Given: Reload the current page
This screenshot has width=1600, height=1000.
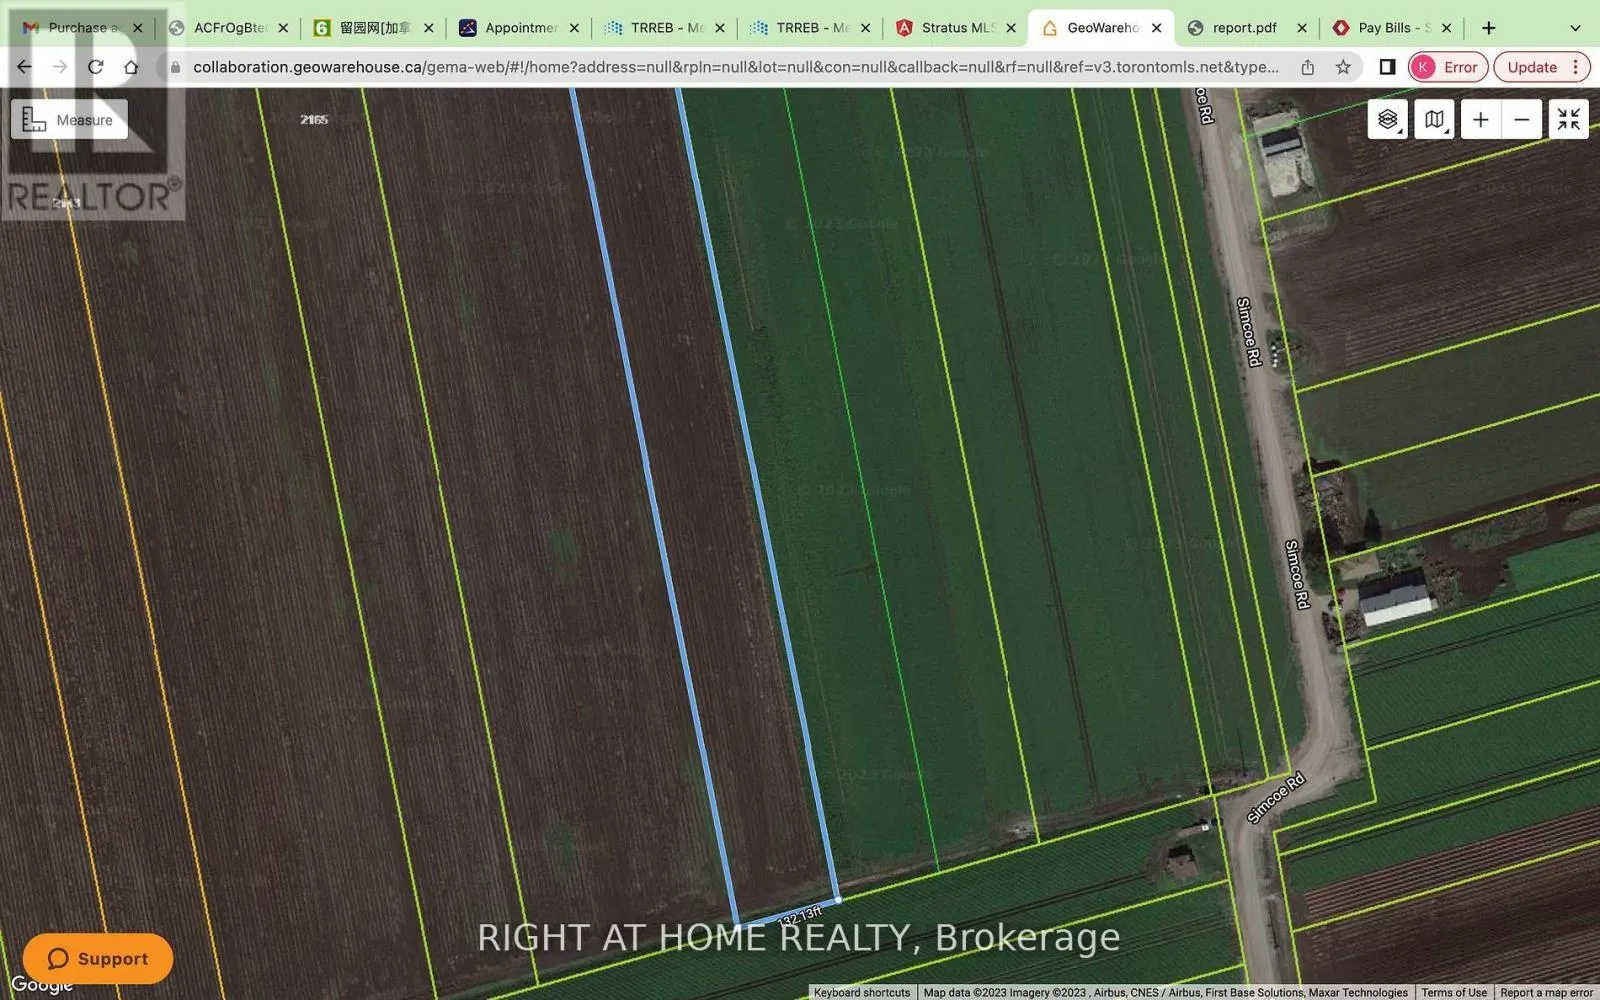Looking at the screenshot, I should tap(95, 67).
